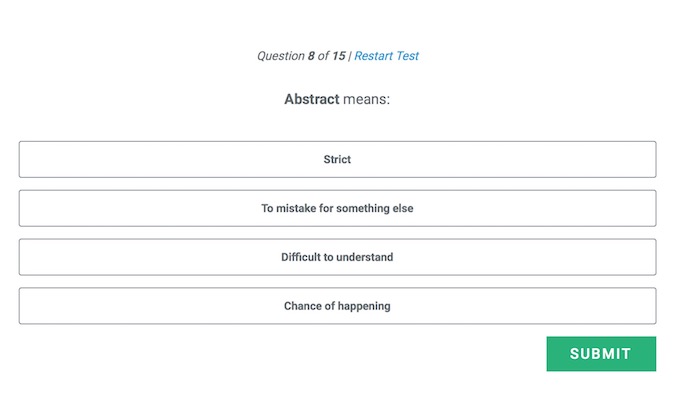Click the number 15 in the question counter
This screenshot has height=418, width=686.
point(339,56)
